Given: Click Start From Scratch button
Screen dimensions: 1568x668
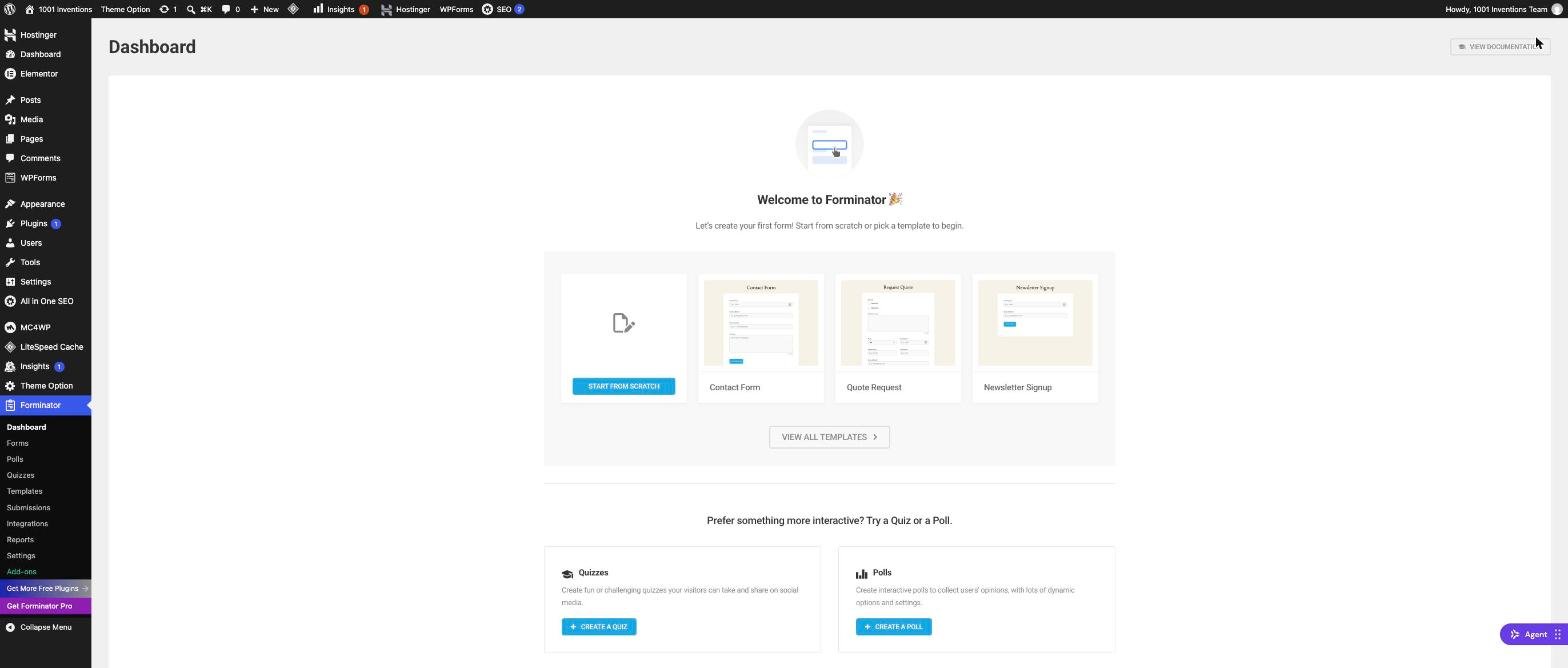Looking at the screenshot, I should pyautogui.click(x=623, y=386).
